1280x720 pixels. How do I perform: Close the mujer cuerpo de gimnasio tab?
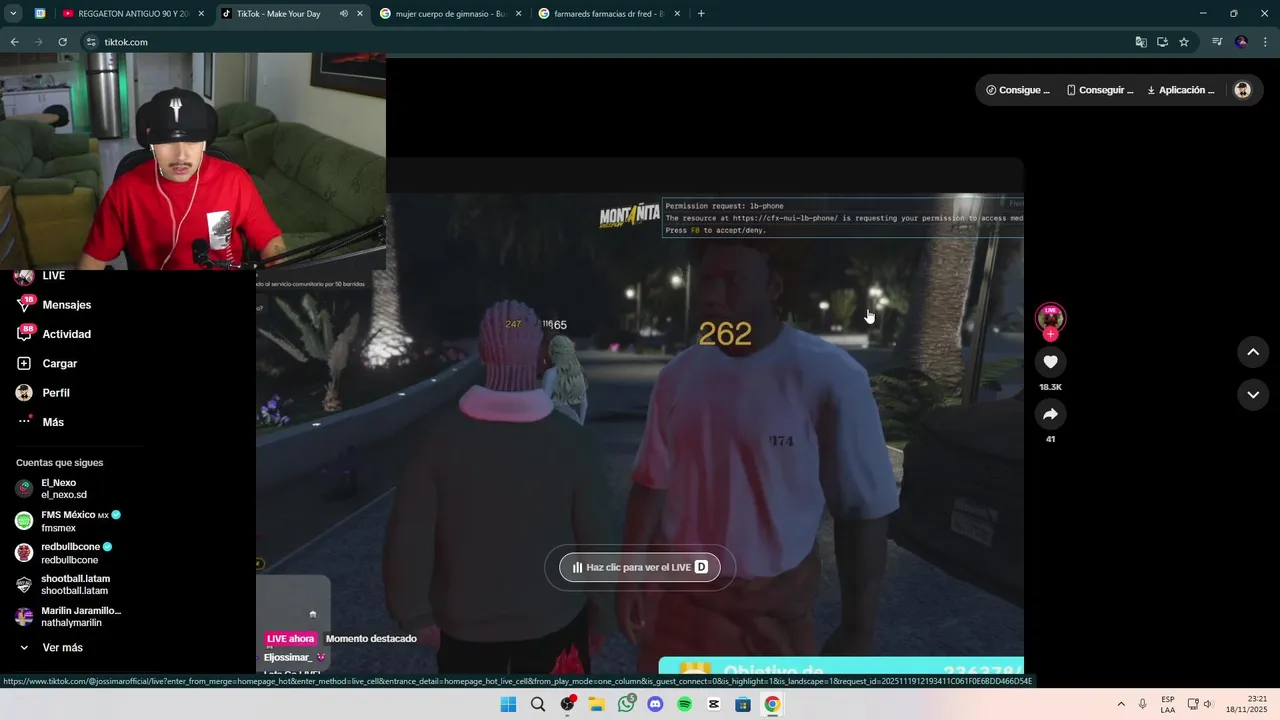[x=519, y=14]
